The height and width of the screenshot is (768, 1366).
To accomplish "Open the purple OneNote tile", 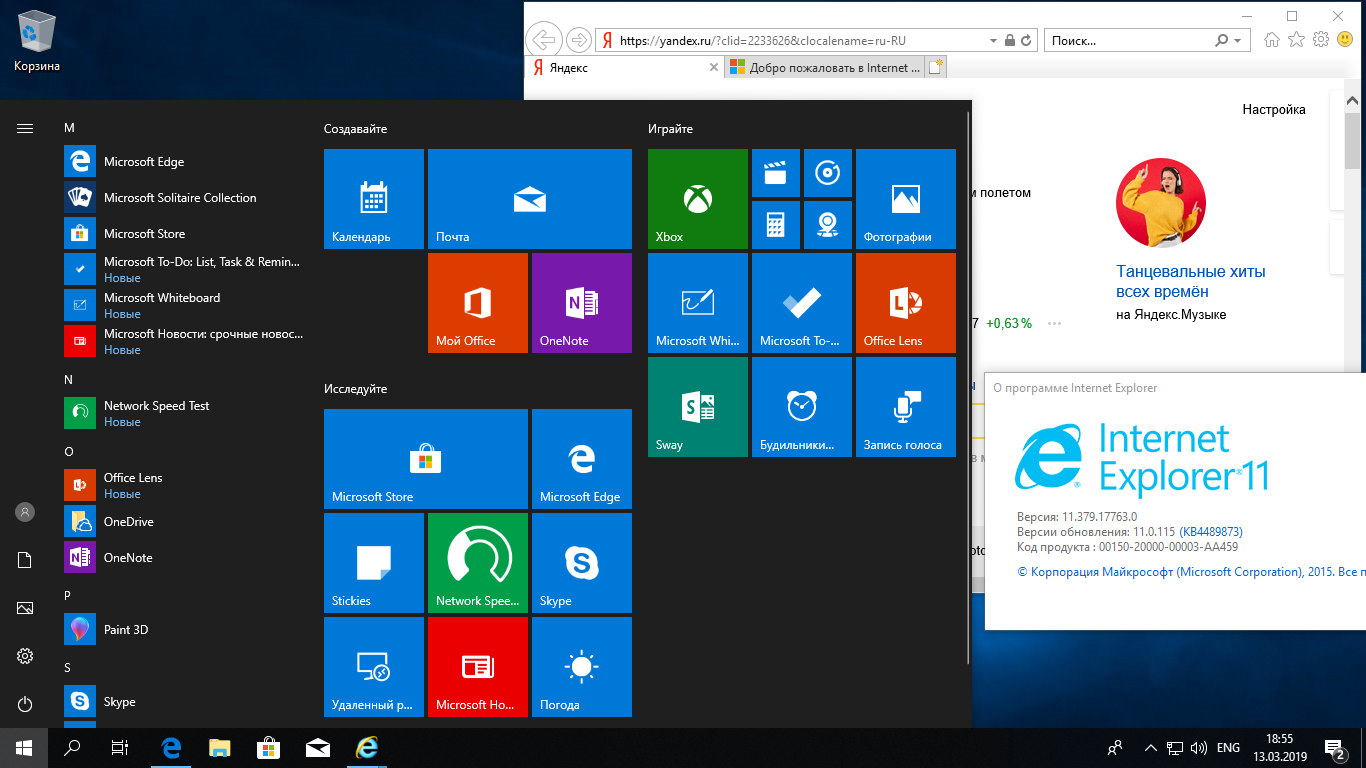I will click(x=582, y=303).
